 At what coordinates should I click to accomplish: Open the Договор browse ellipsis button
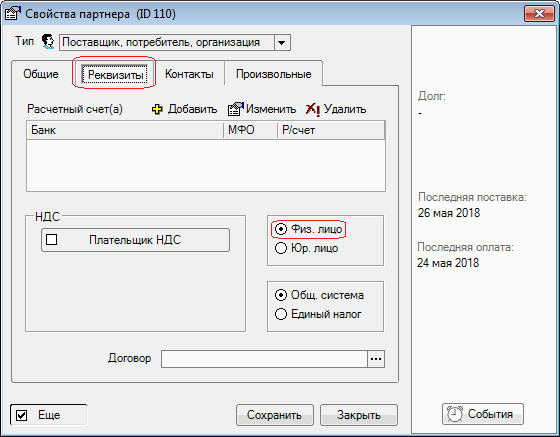pos(376,359)
